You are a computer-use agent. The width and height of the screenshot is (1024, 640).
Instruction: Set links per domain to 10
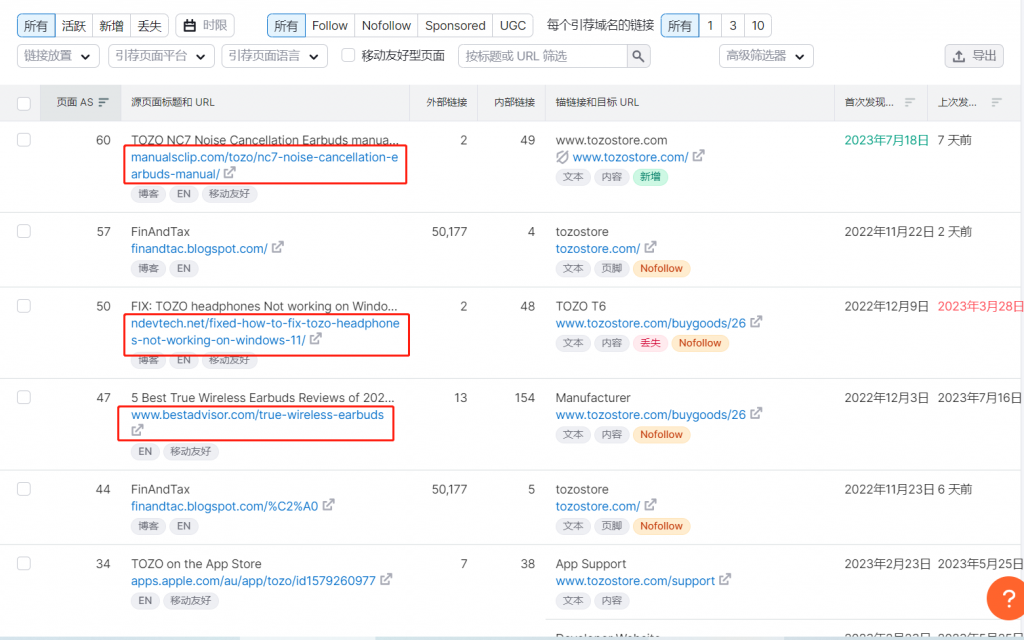point(758,25)
